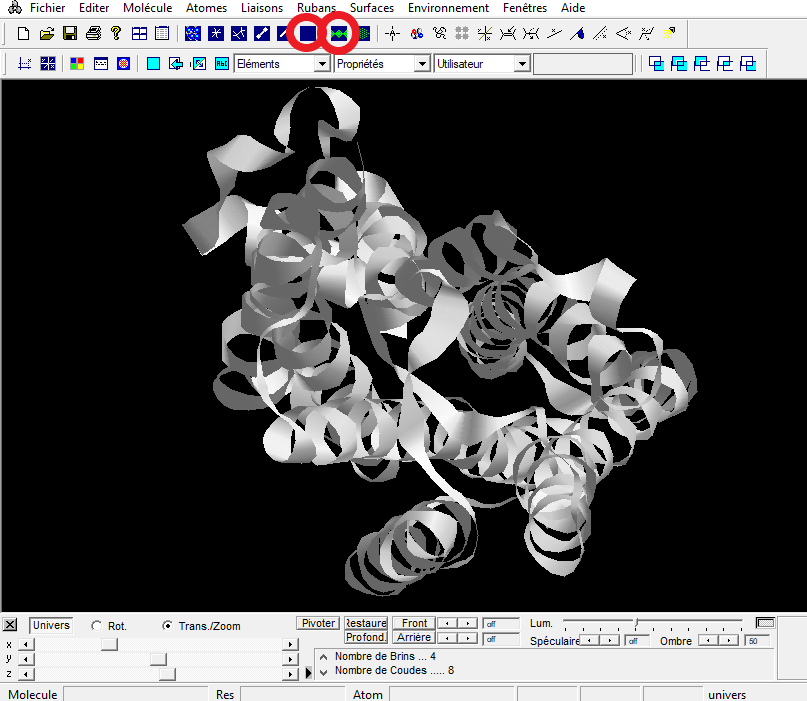Open the Eléments dropdown list
807x701 pixels.
pos(321,64)
